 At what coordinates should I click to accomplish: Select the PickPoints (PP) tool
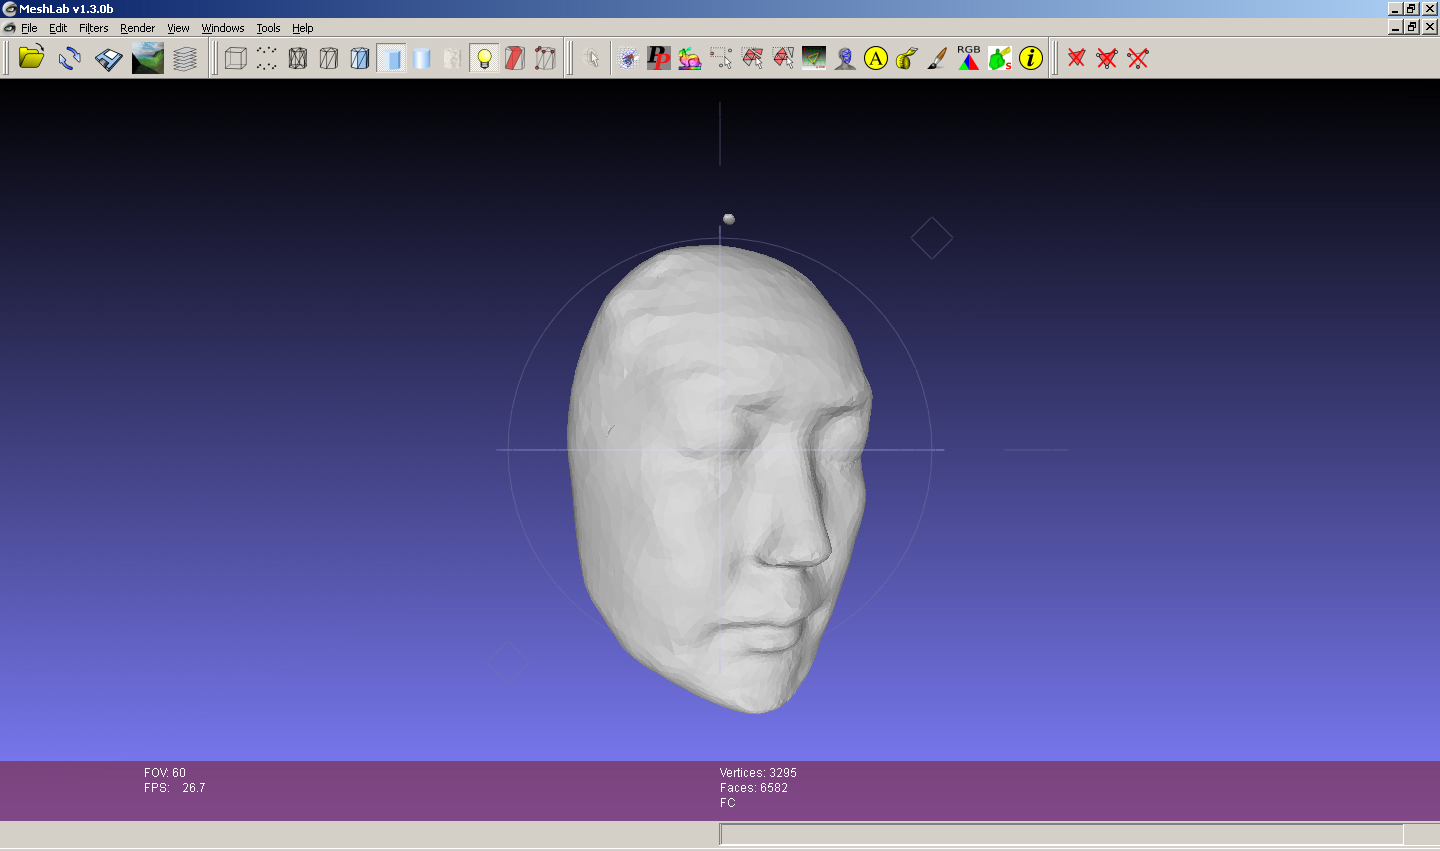pos(658,58)
